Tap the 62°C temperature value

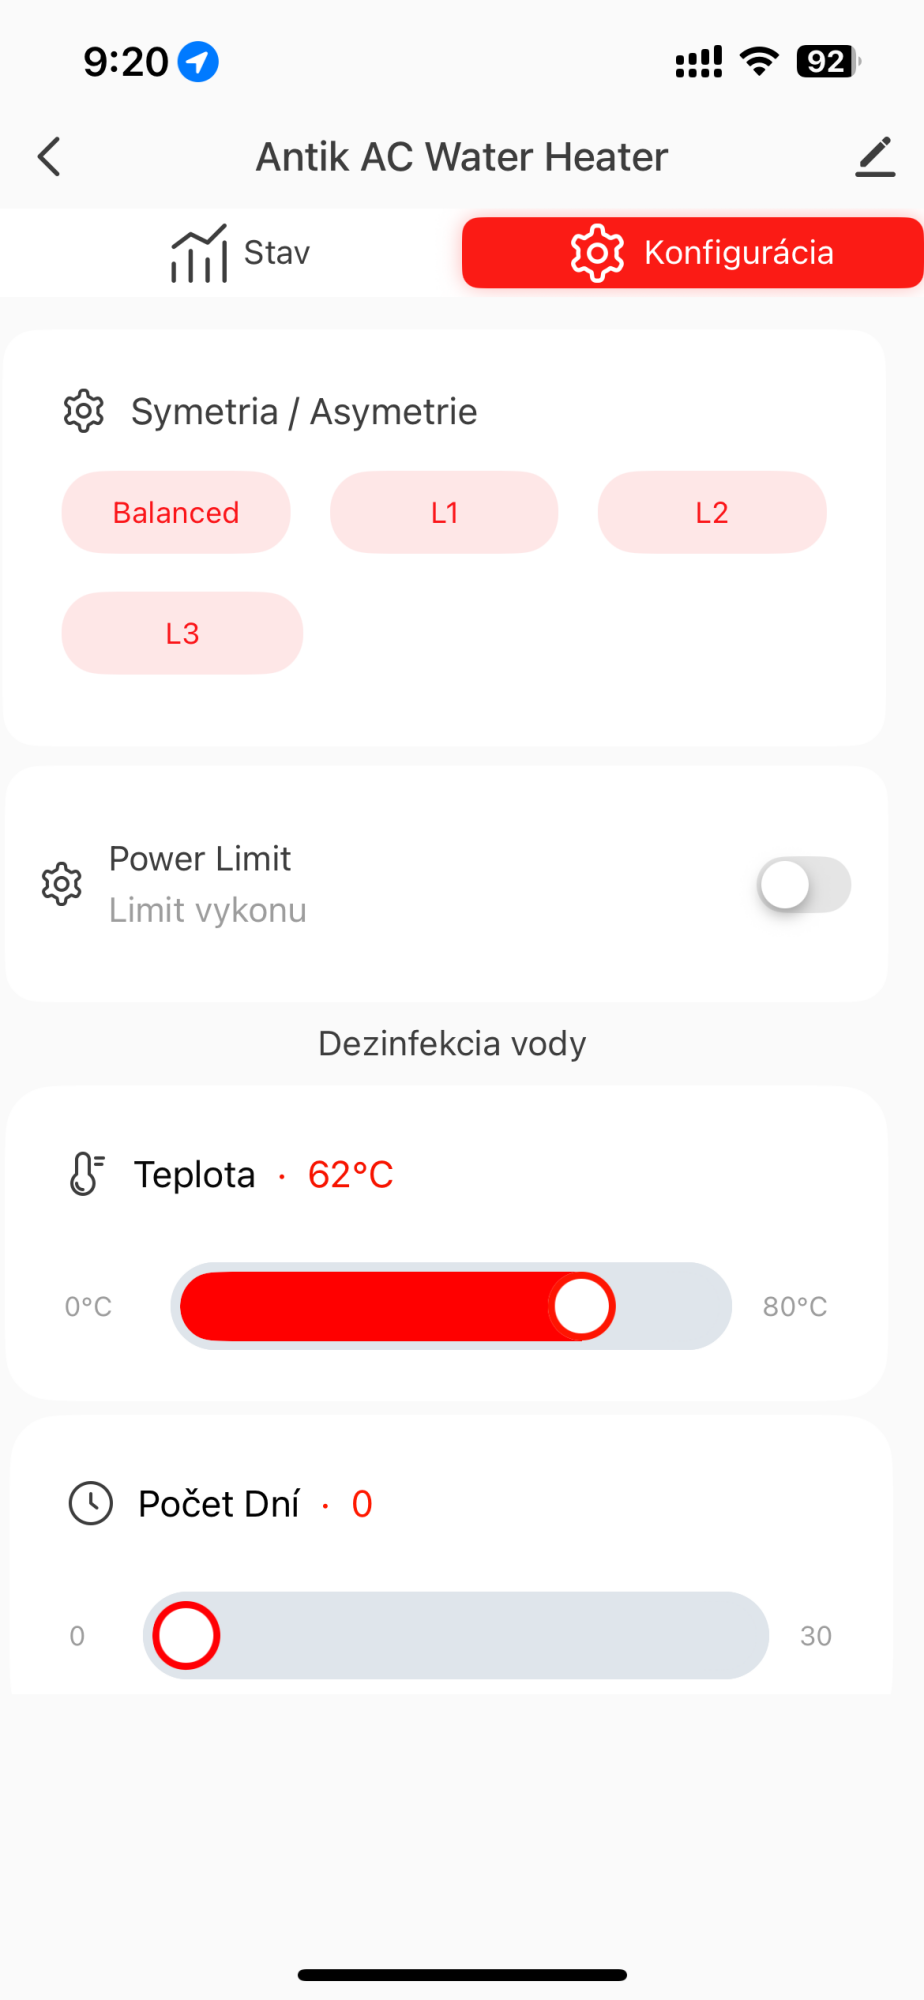(x=350, y=1174)
